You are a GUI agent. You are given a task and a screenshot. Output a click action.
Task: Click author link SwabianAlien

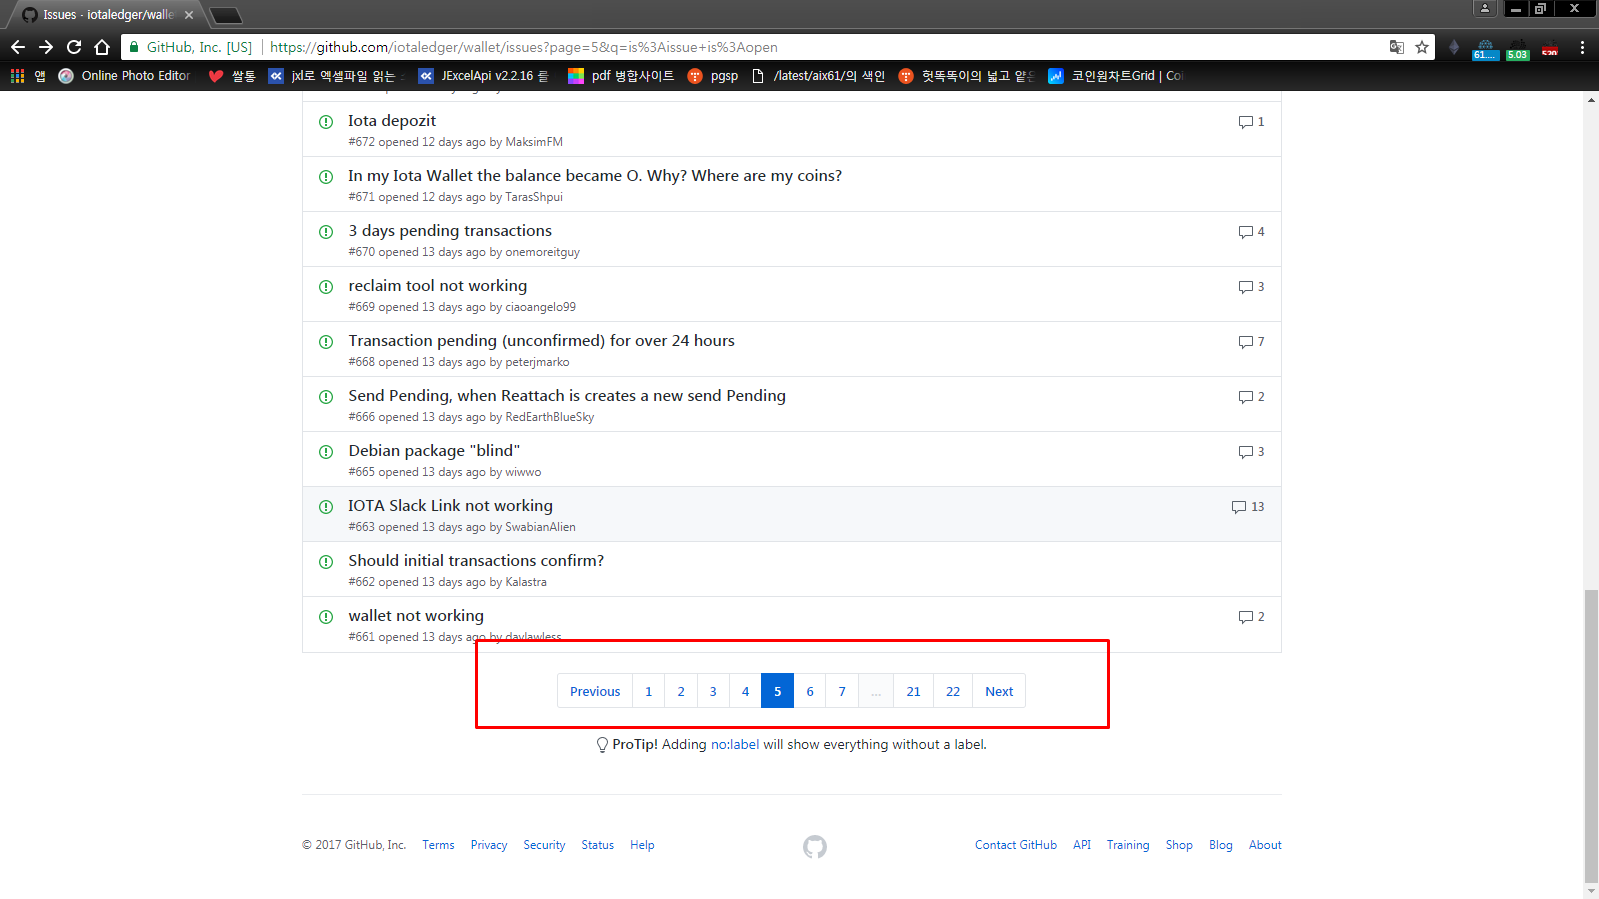(540, 527)
